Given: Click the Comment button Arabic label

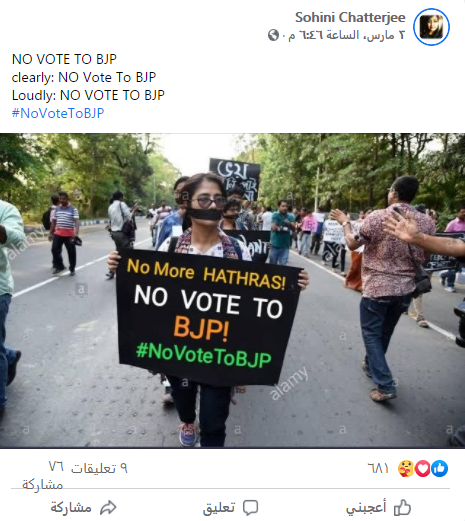Looking at the screenshot, I should [219, 508].
